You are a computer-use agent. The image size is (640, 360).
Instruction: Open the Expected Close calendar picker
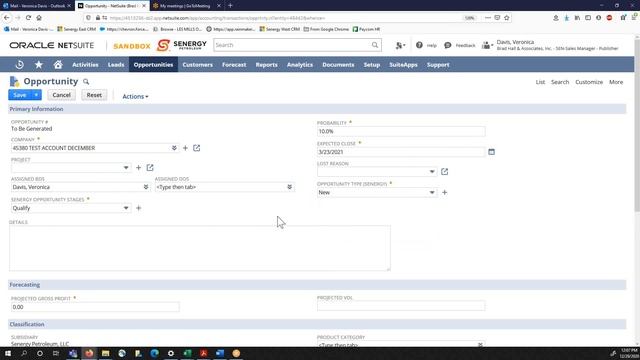click(491, 152)
